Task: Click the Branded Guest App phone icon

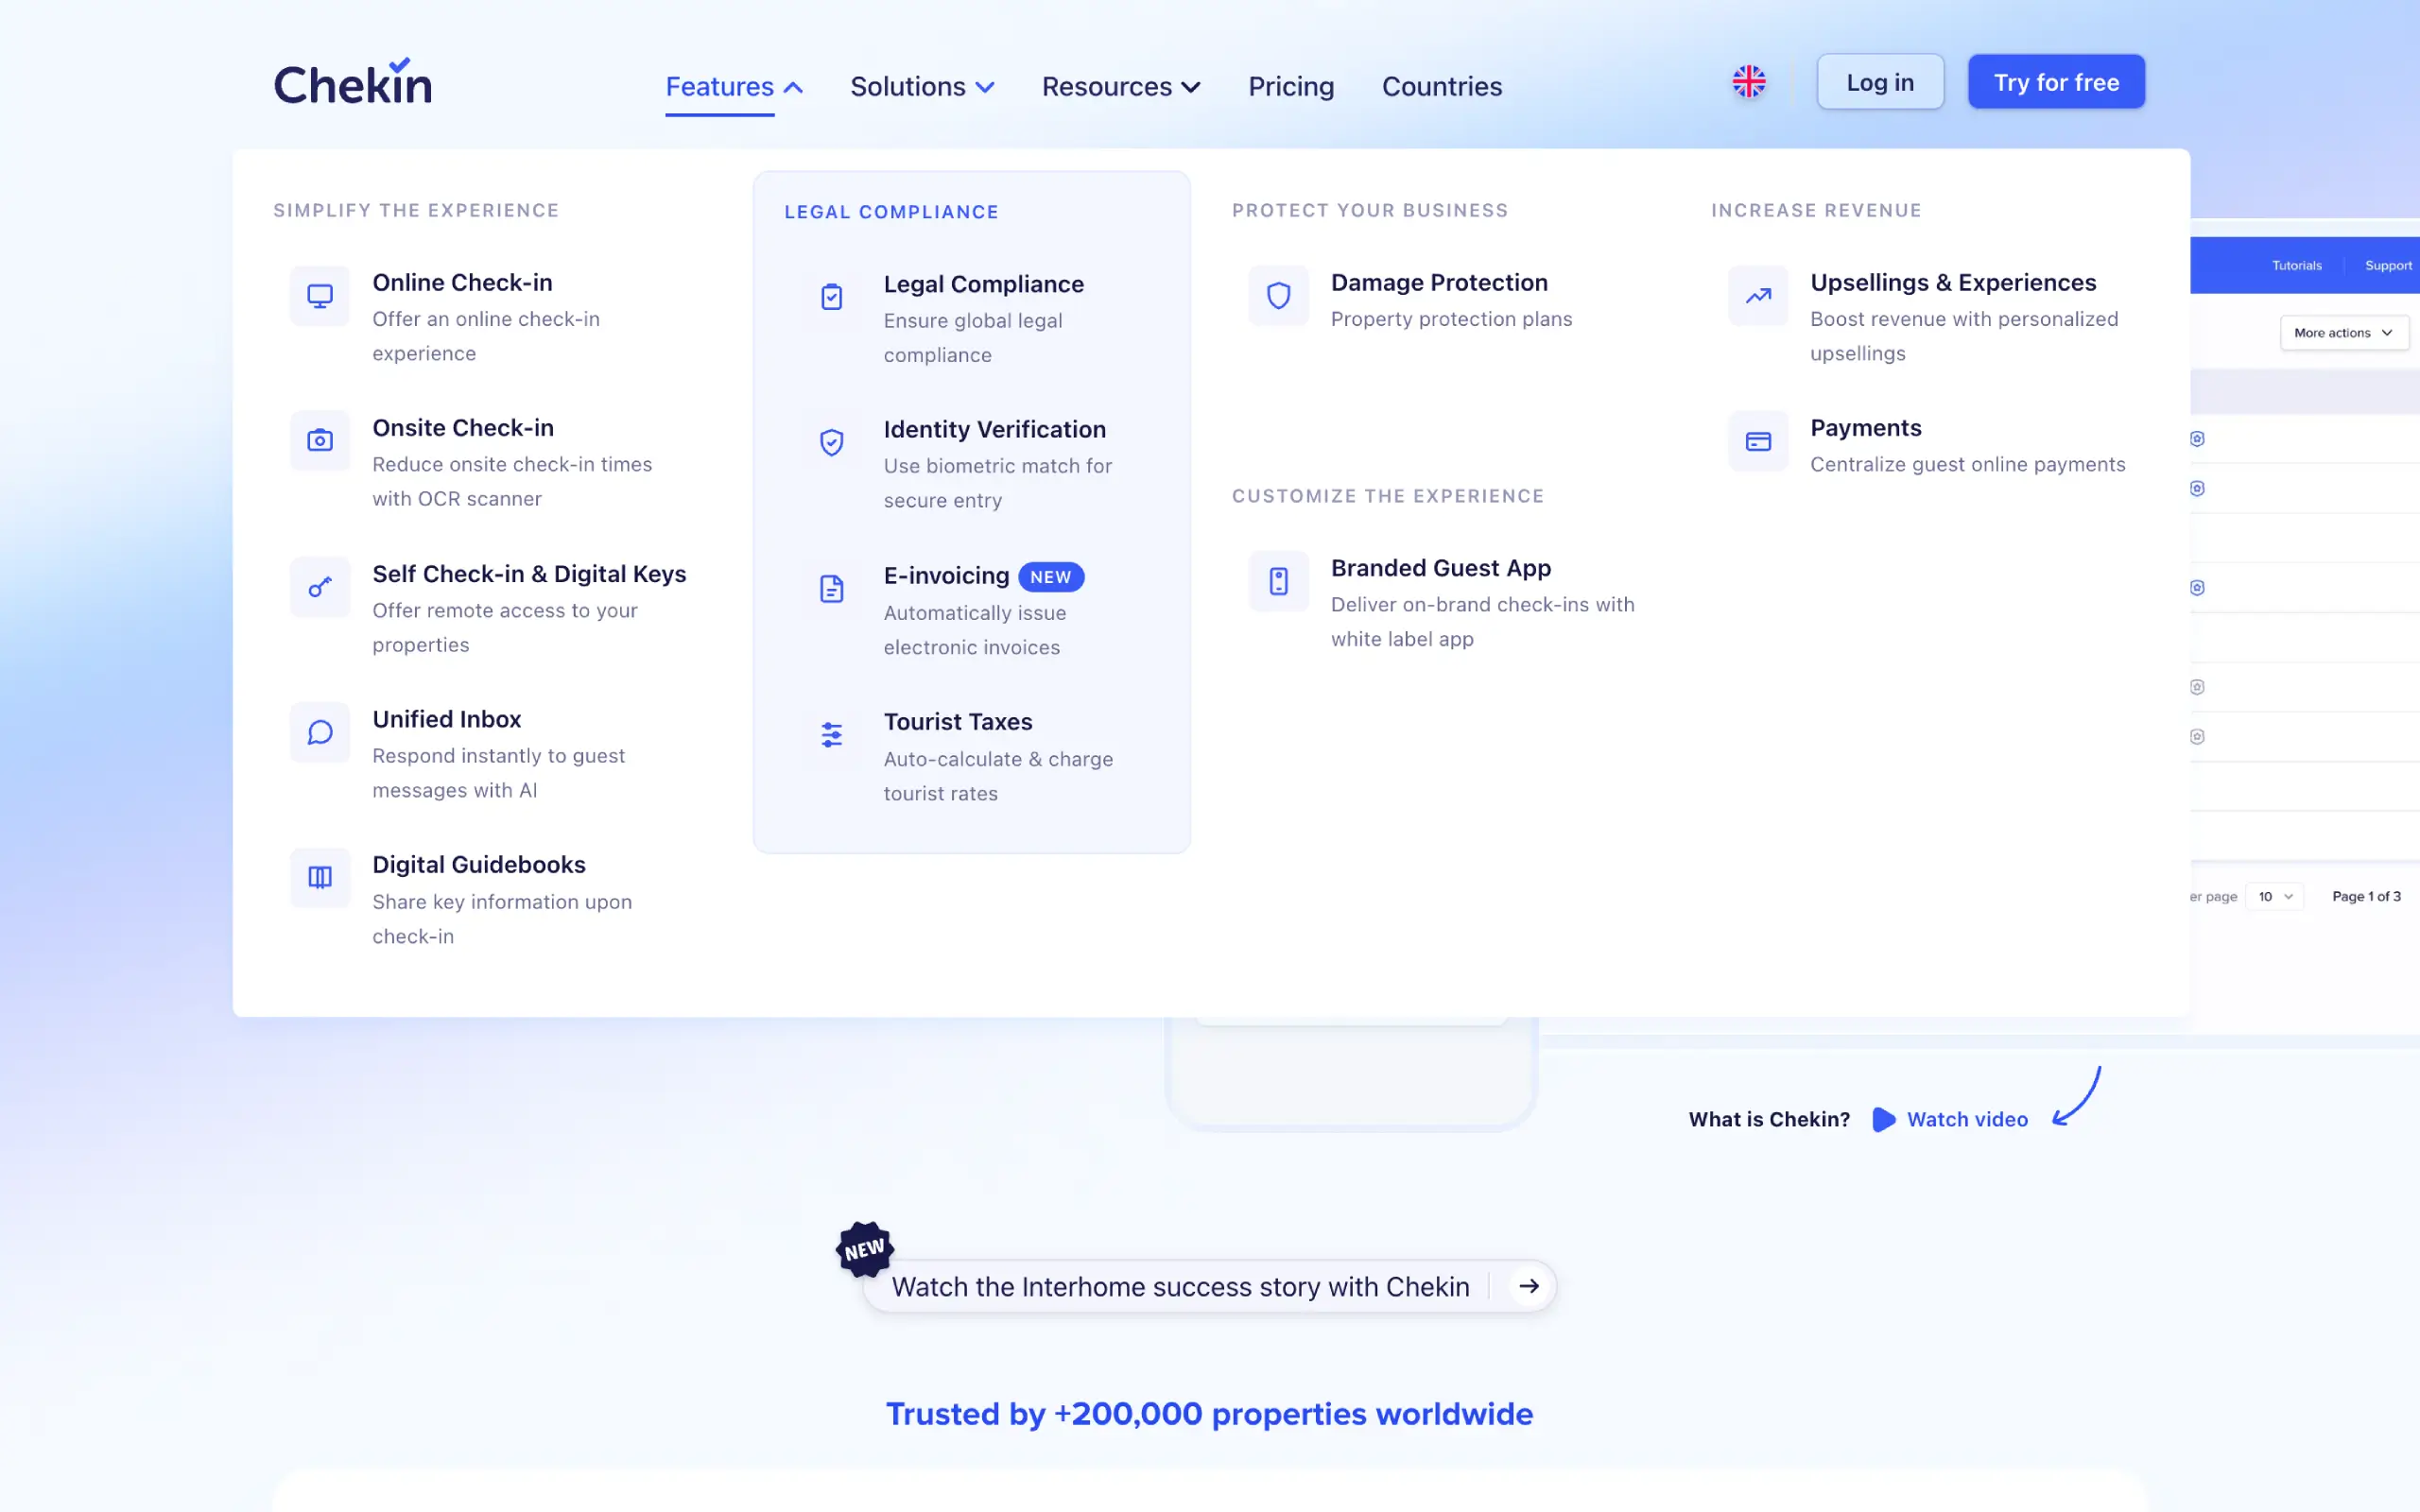Action: pos(1278,581)
